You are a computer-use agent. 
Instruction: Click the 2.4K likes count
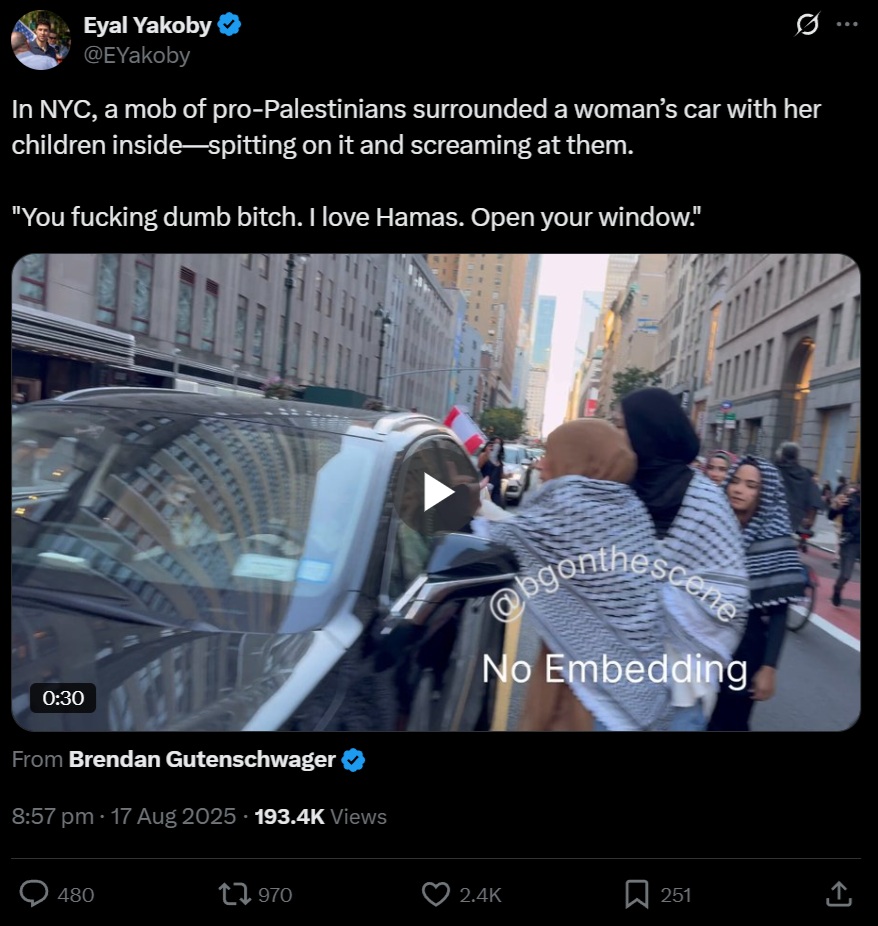coord(481,895)
